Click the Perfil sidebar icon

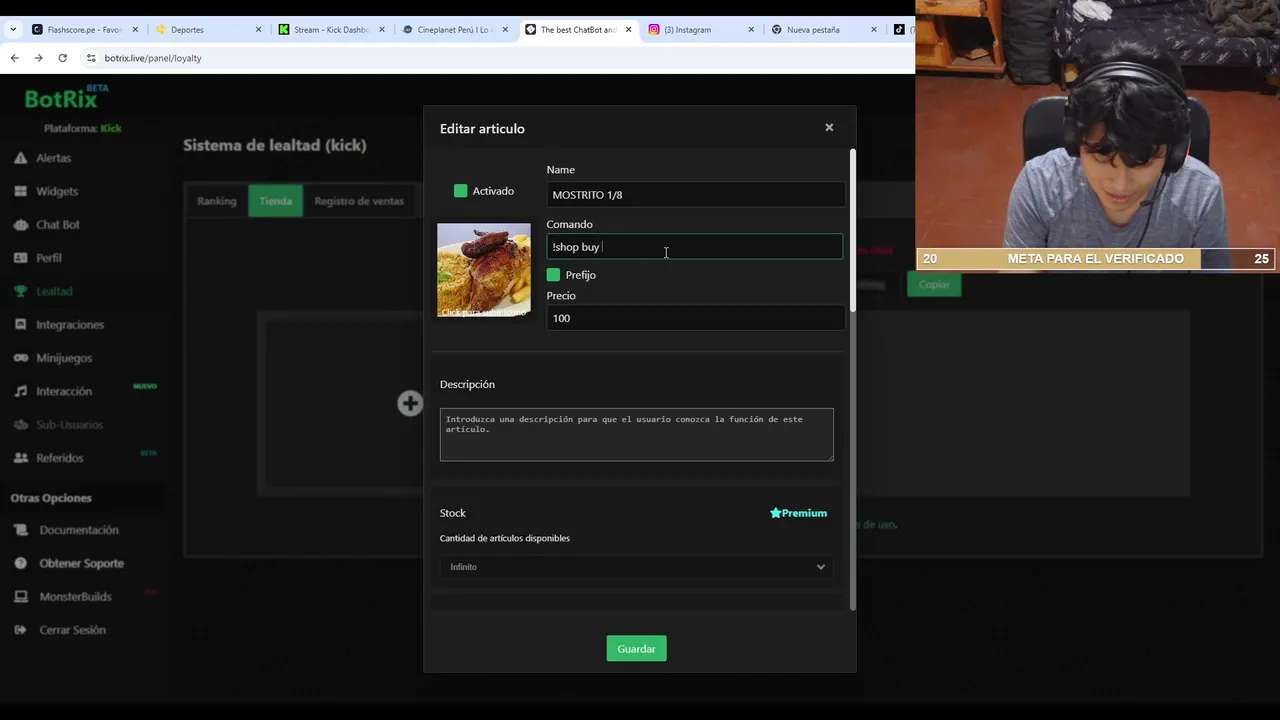pyautogui.click(x=20, y=258)
